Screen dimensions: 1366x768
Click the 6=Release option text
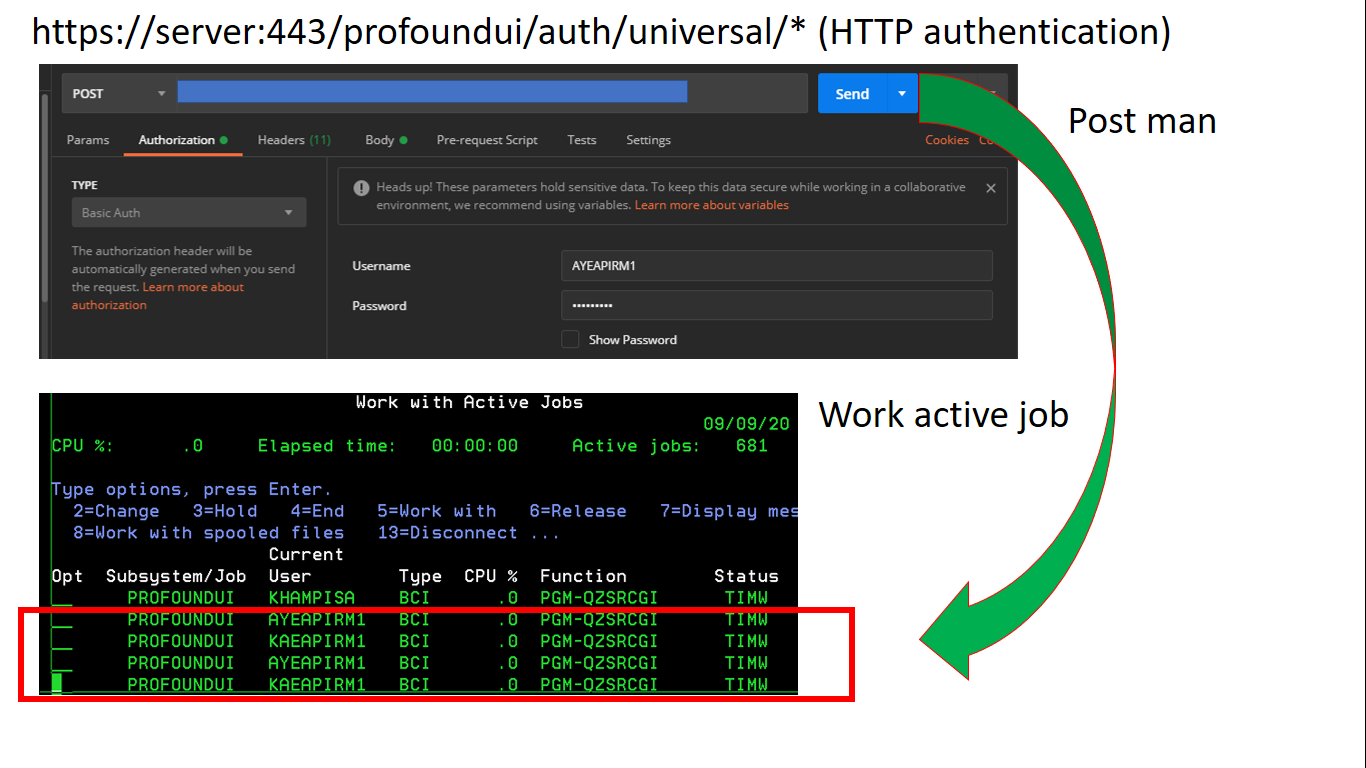(578, 511)
